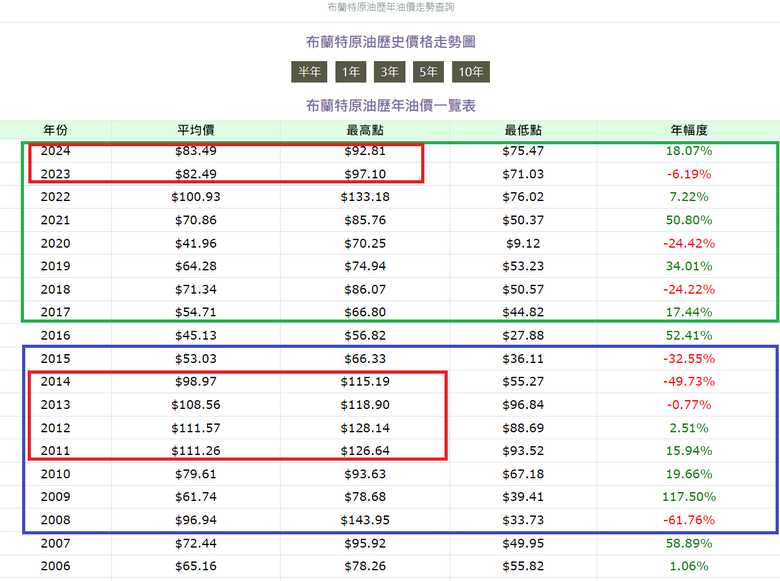Viewport: 780px width, 581px height.
Task: Click the 最高點 column header
Action: pos(365,130)
